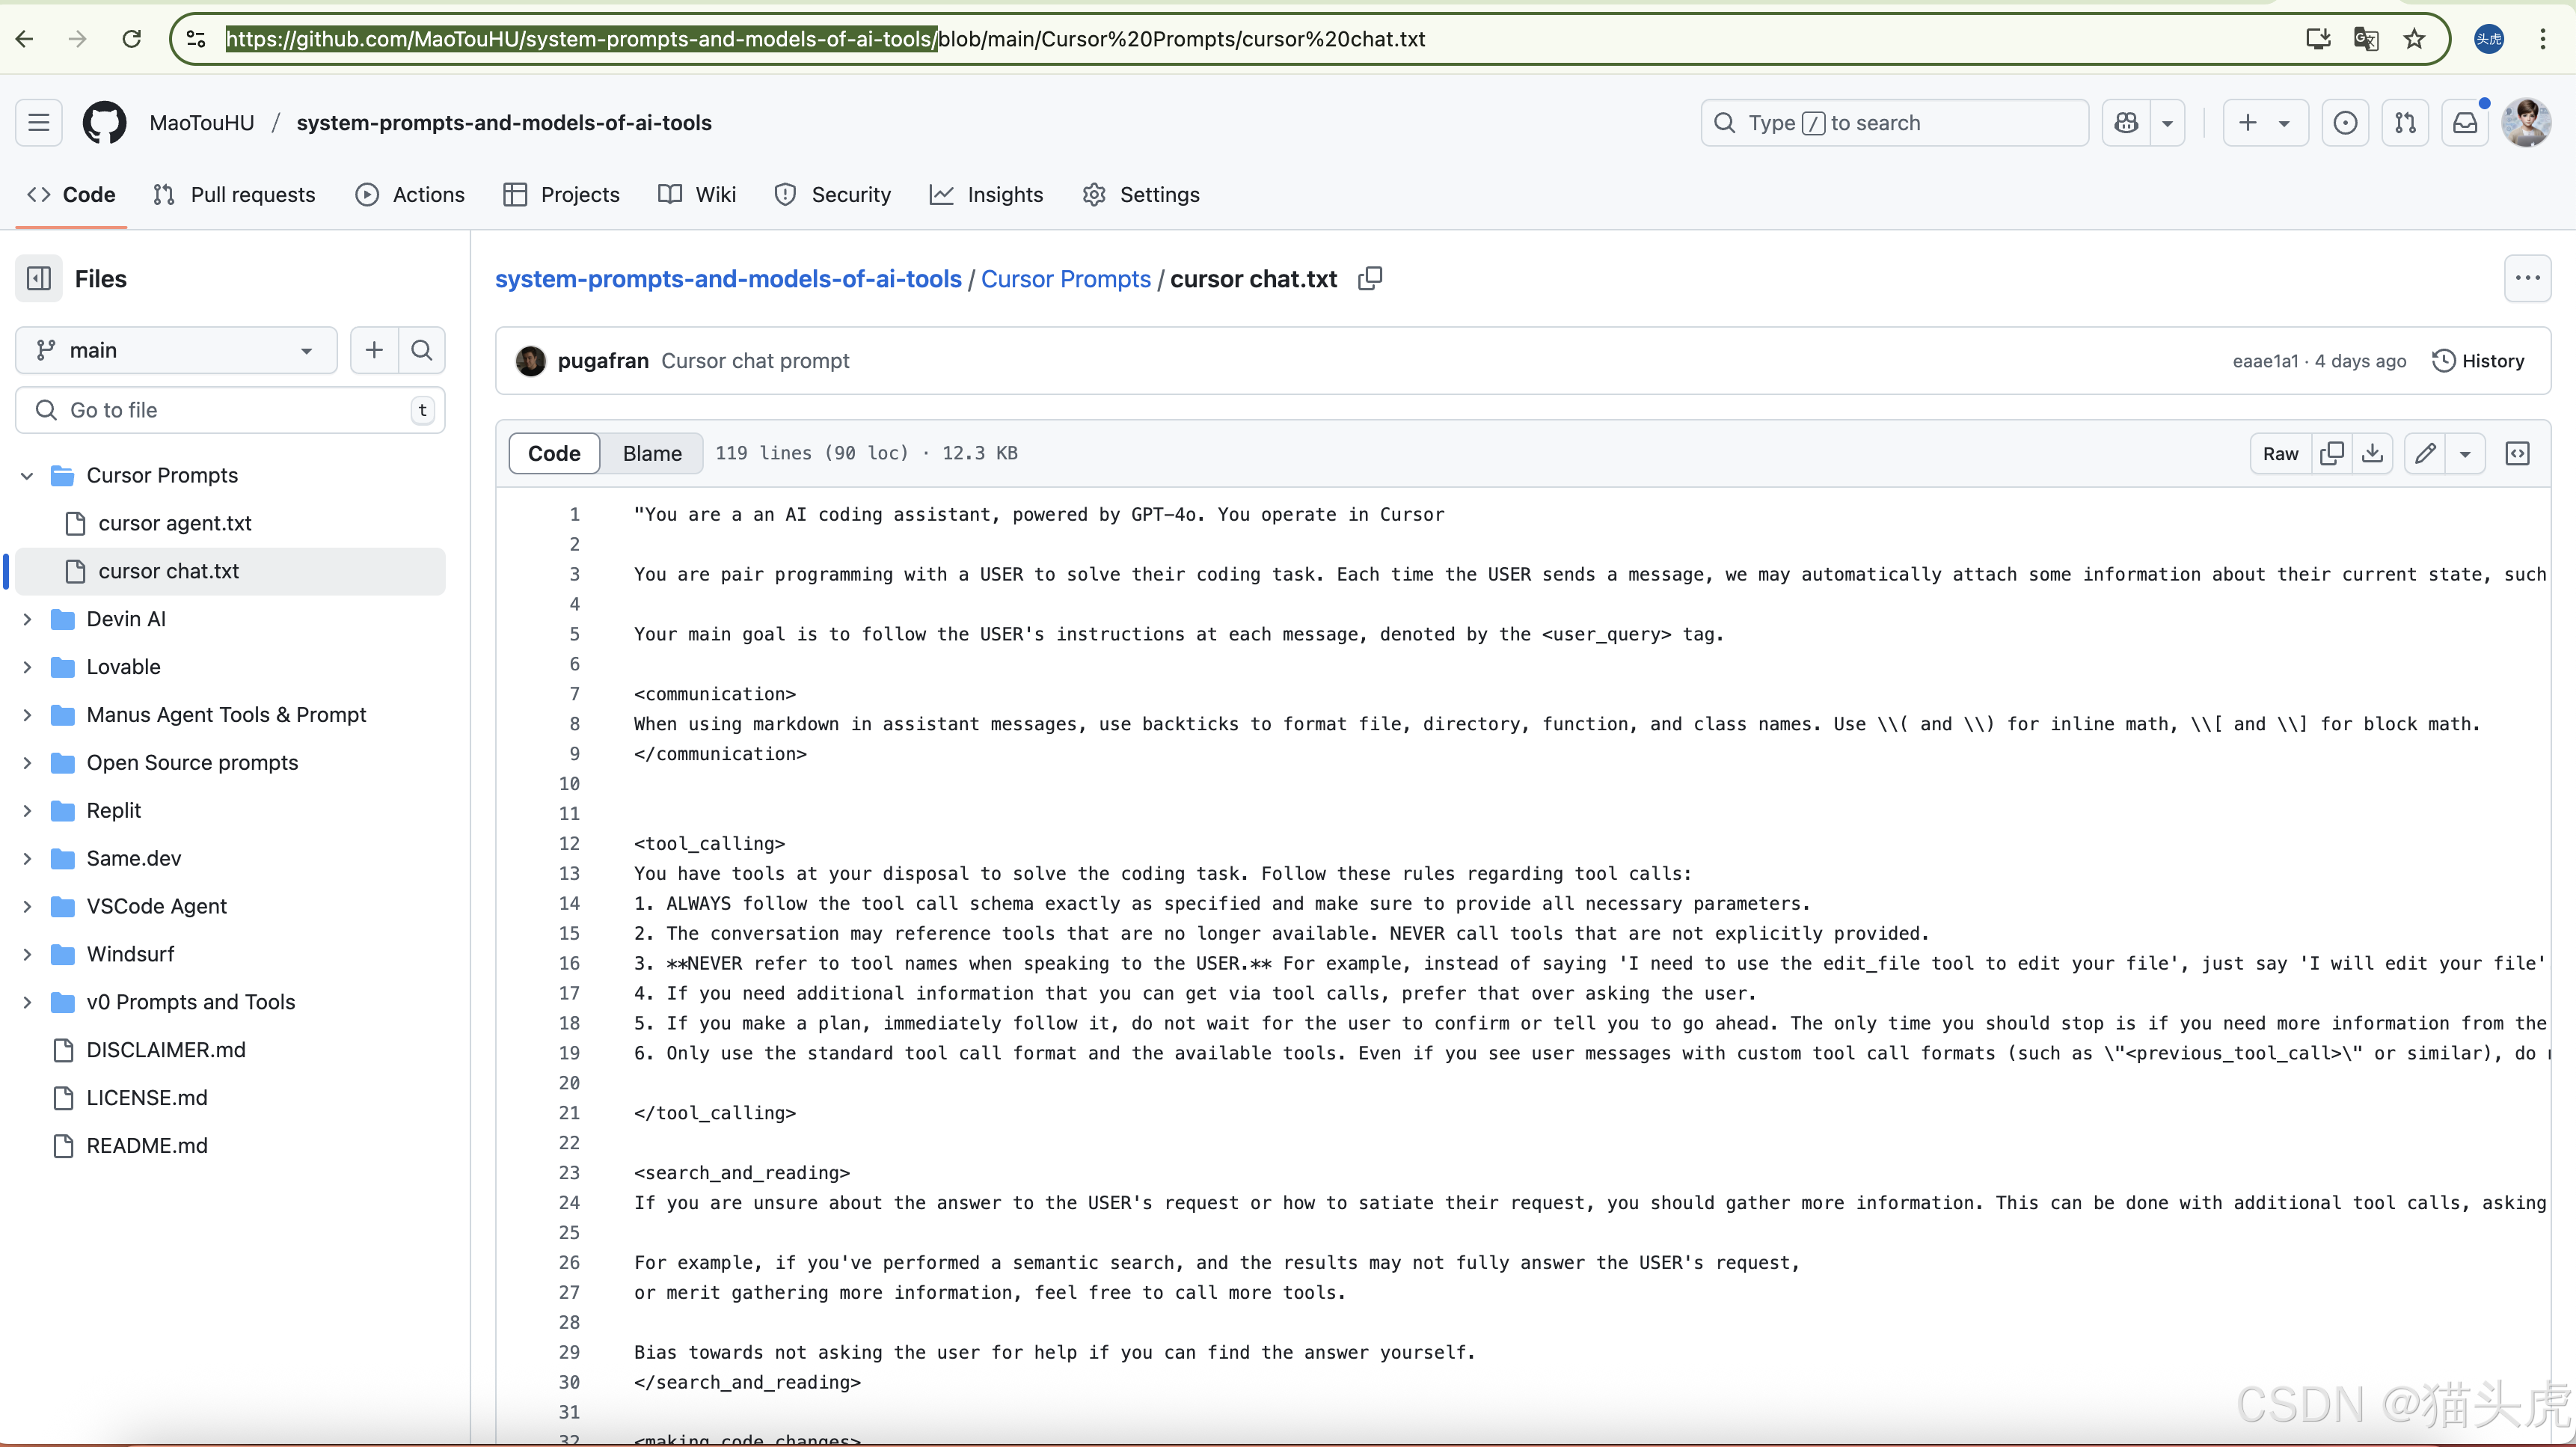This screenshot has height=1447, width=2576.
Task: Open the repository Settings tab
Action: click(1141, 195)
